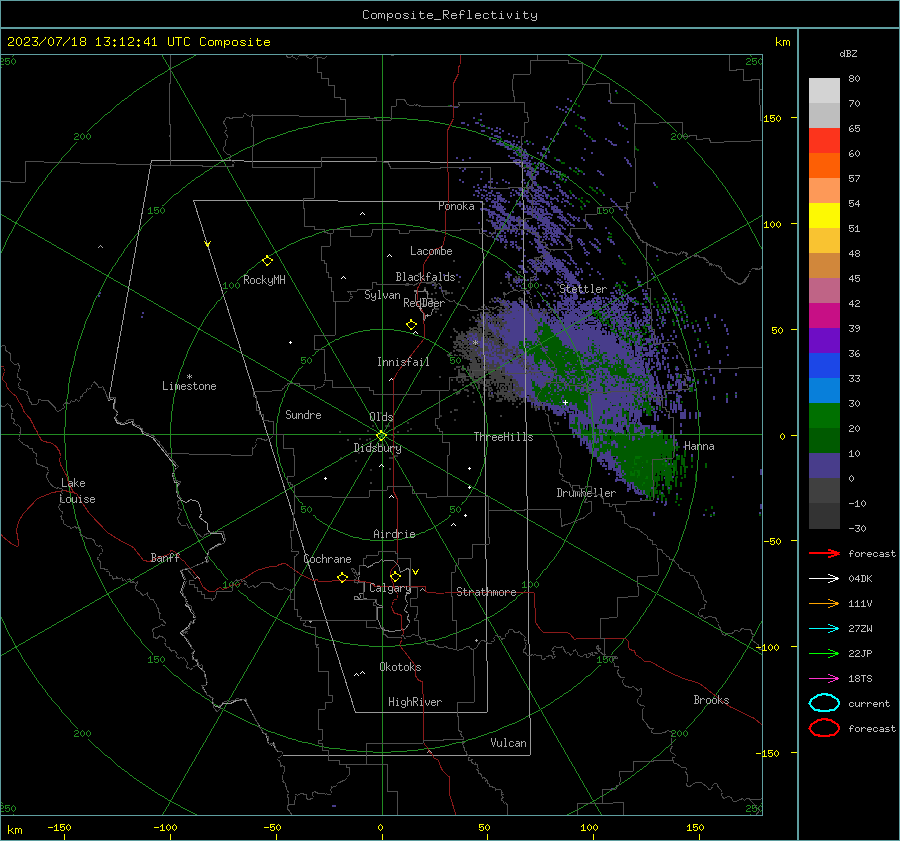Click the cyan current ellipse icon
Screen dimensions: 900x841
tap(824, 703)
